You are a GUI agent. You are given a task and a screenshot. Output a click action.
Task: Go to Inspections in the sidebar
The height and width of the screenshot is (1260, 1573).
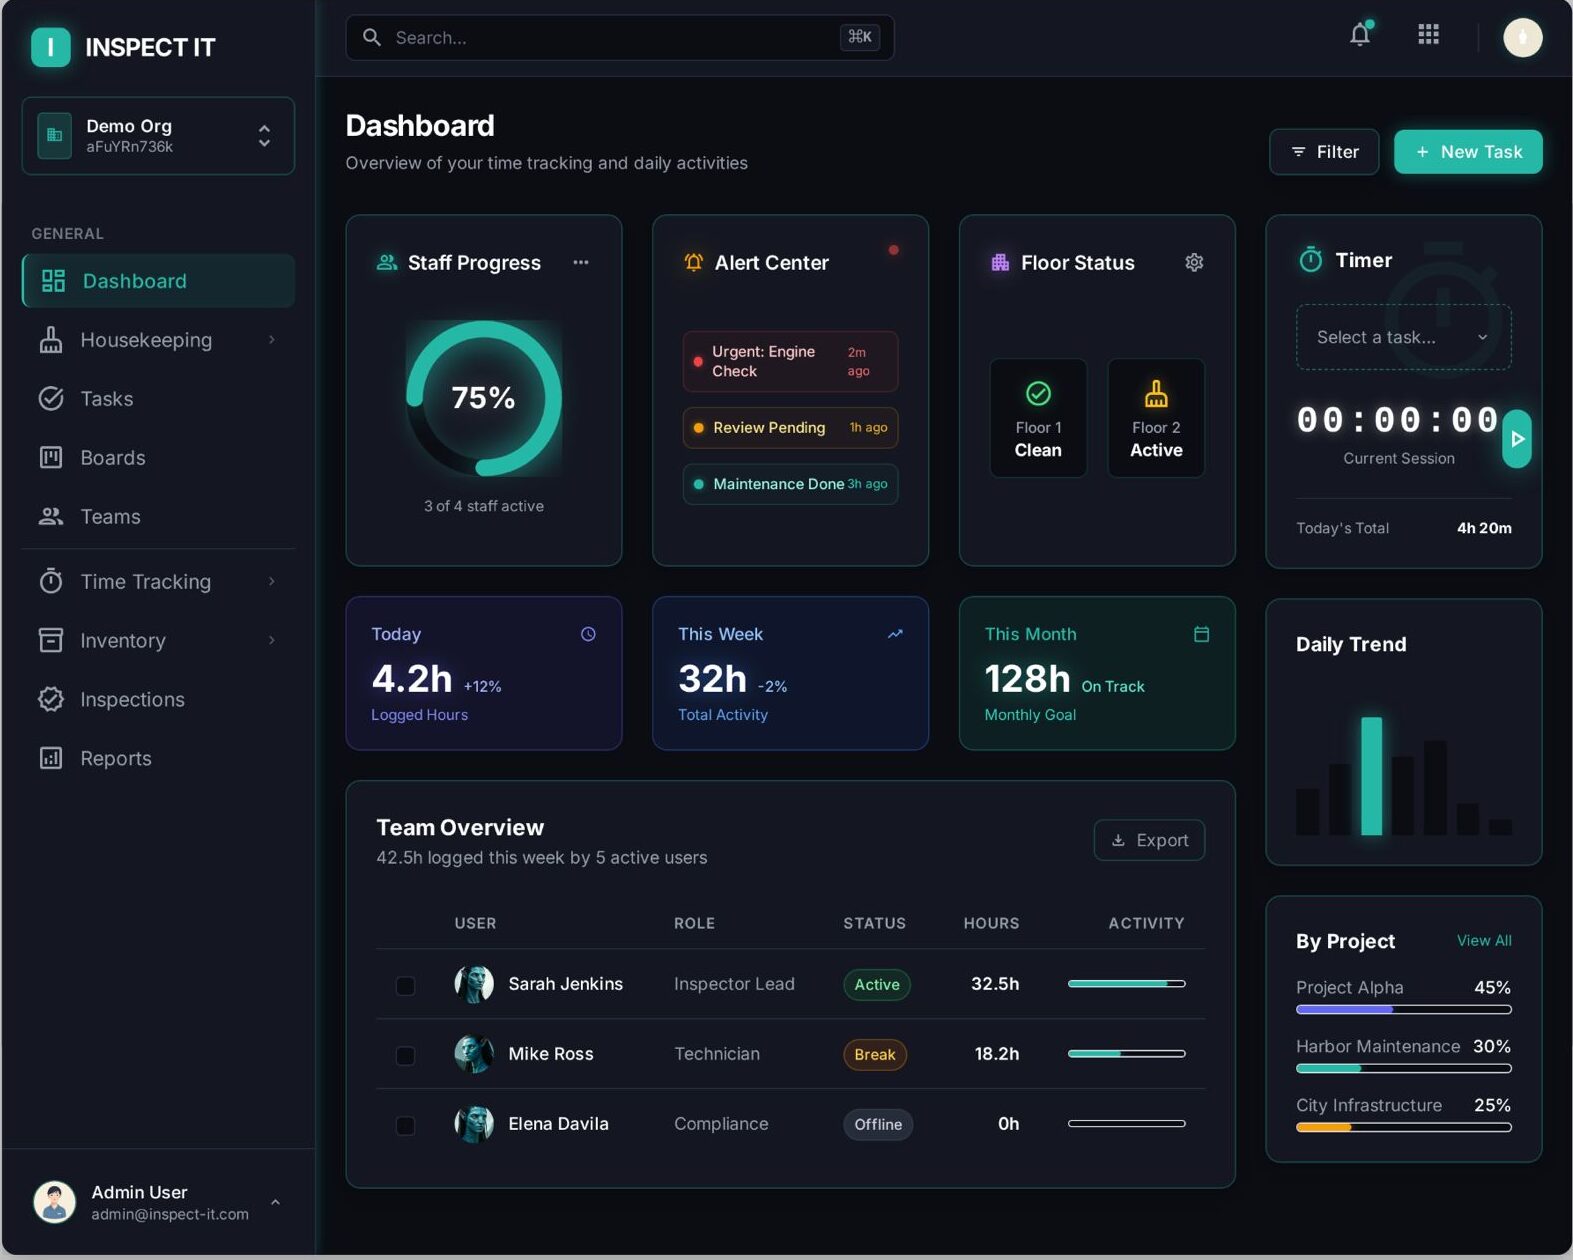[x=132, y=700]
